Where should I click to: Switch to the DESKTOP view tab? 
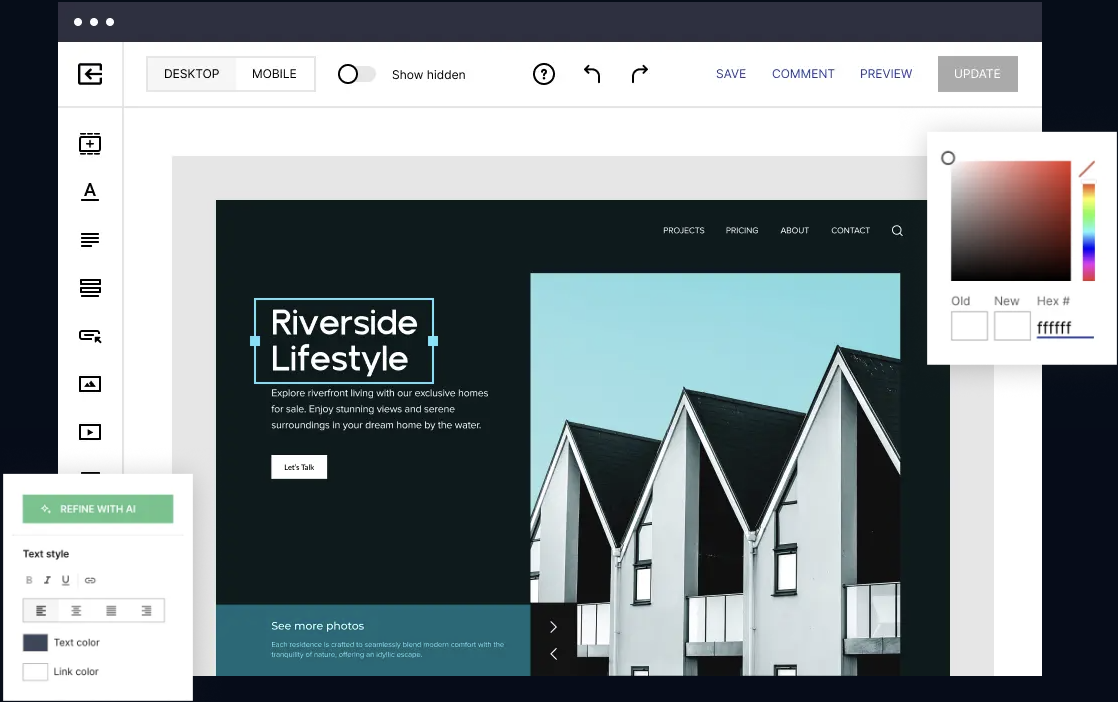pyautogui.click(x=192, y=74)
